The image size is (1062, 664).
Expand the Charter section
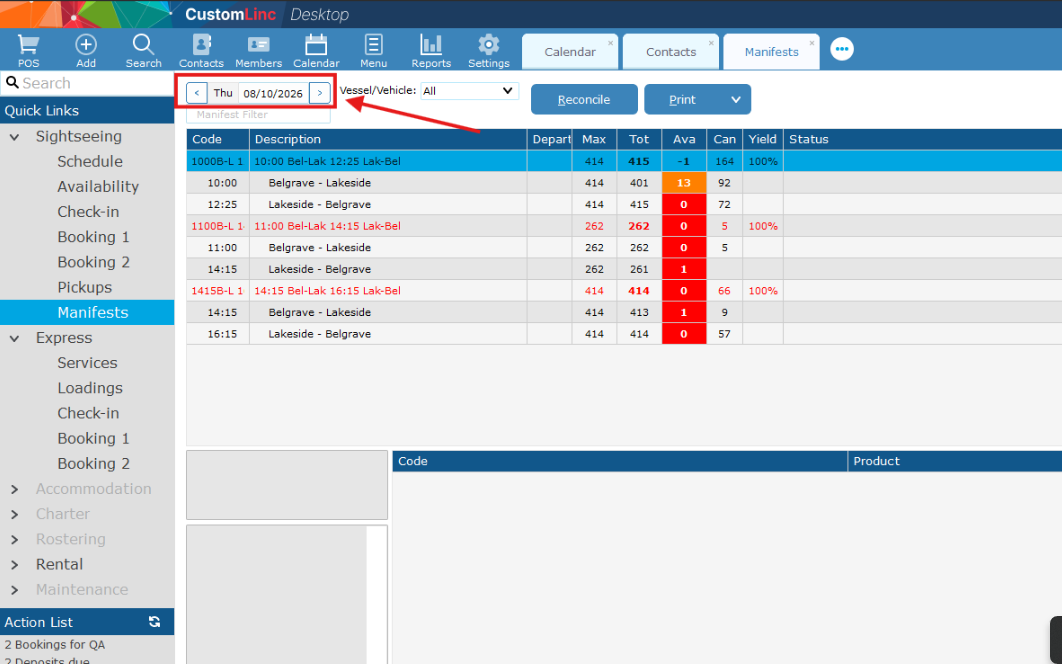coord(14,514)
